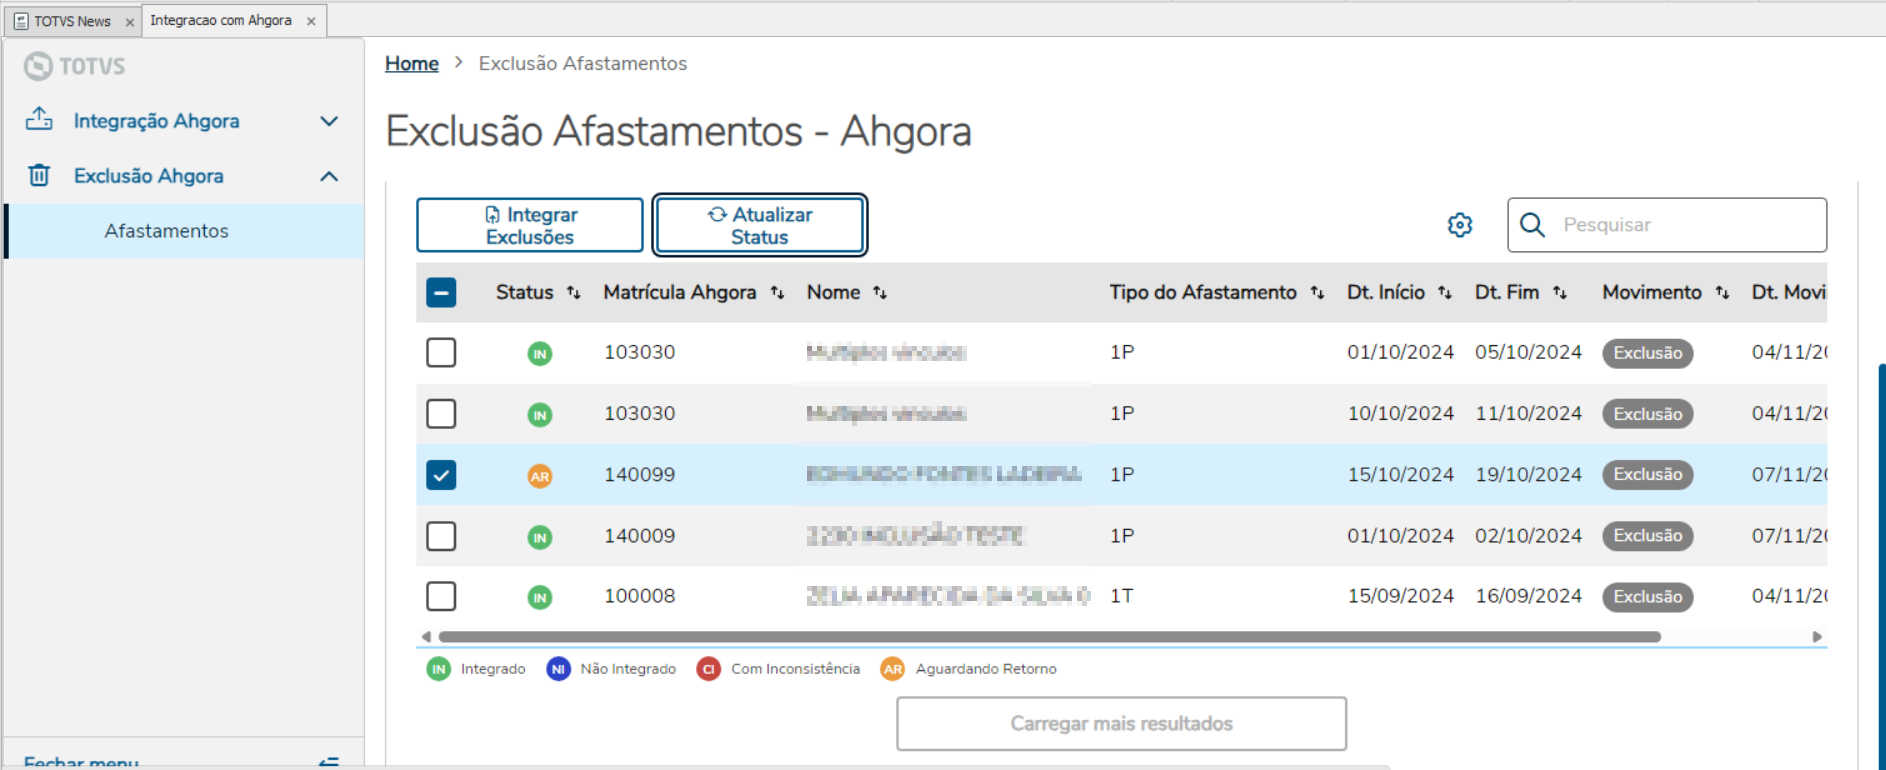Sort by Tipo do Afastamento arrows

coord(1317,292)
